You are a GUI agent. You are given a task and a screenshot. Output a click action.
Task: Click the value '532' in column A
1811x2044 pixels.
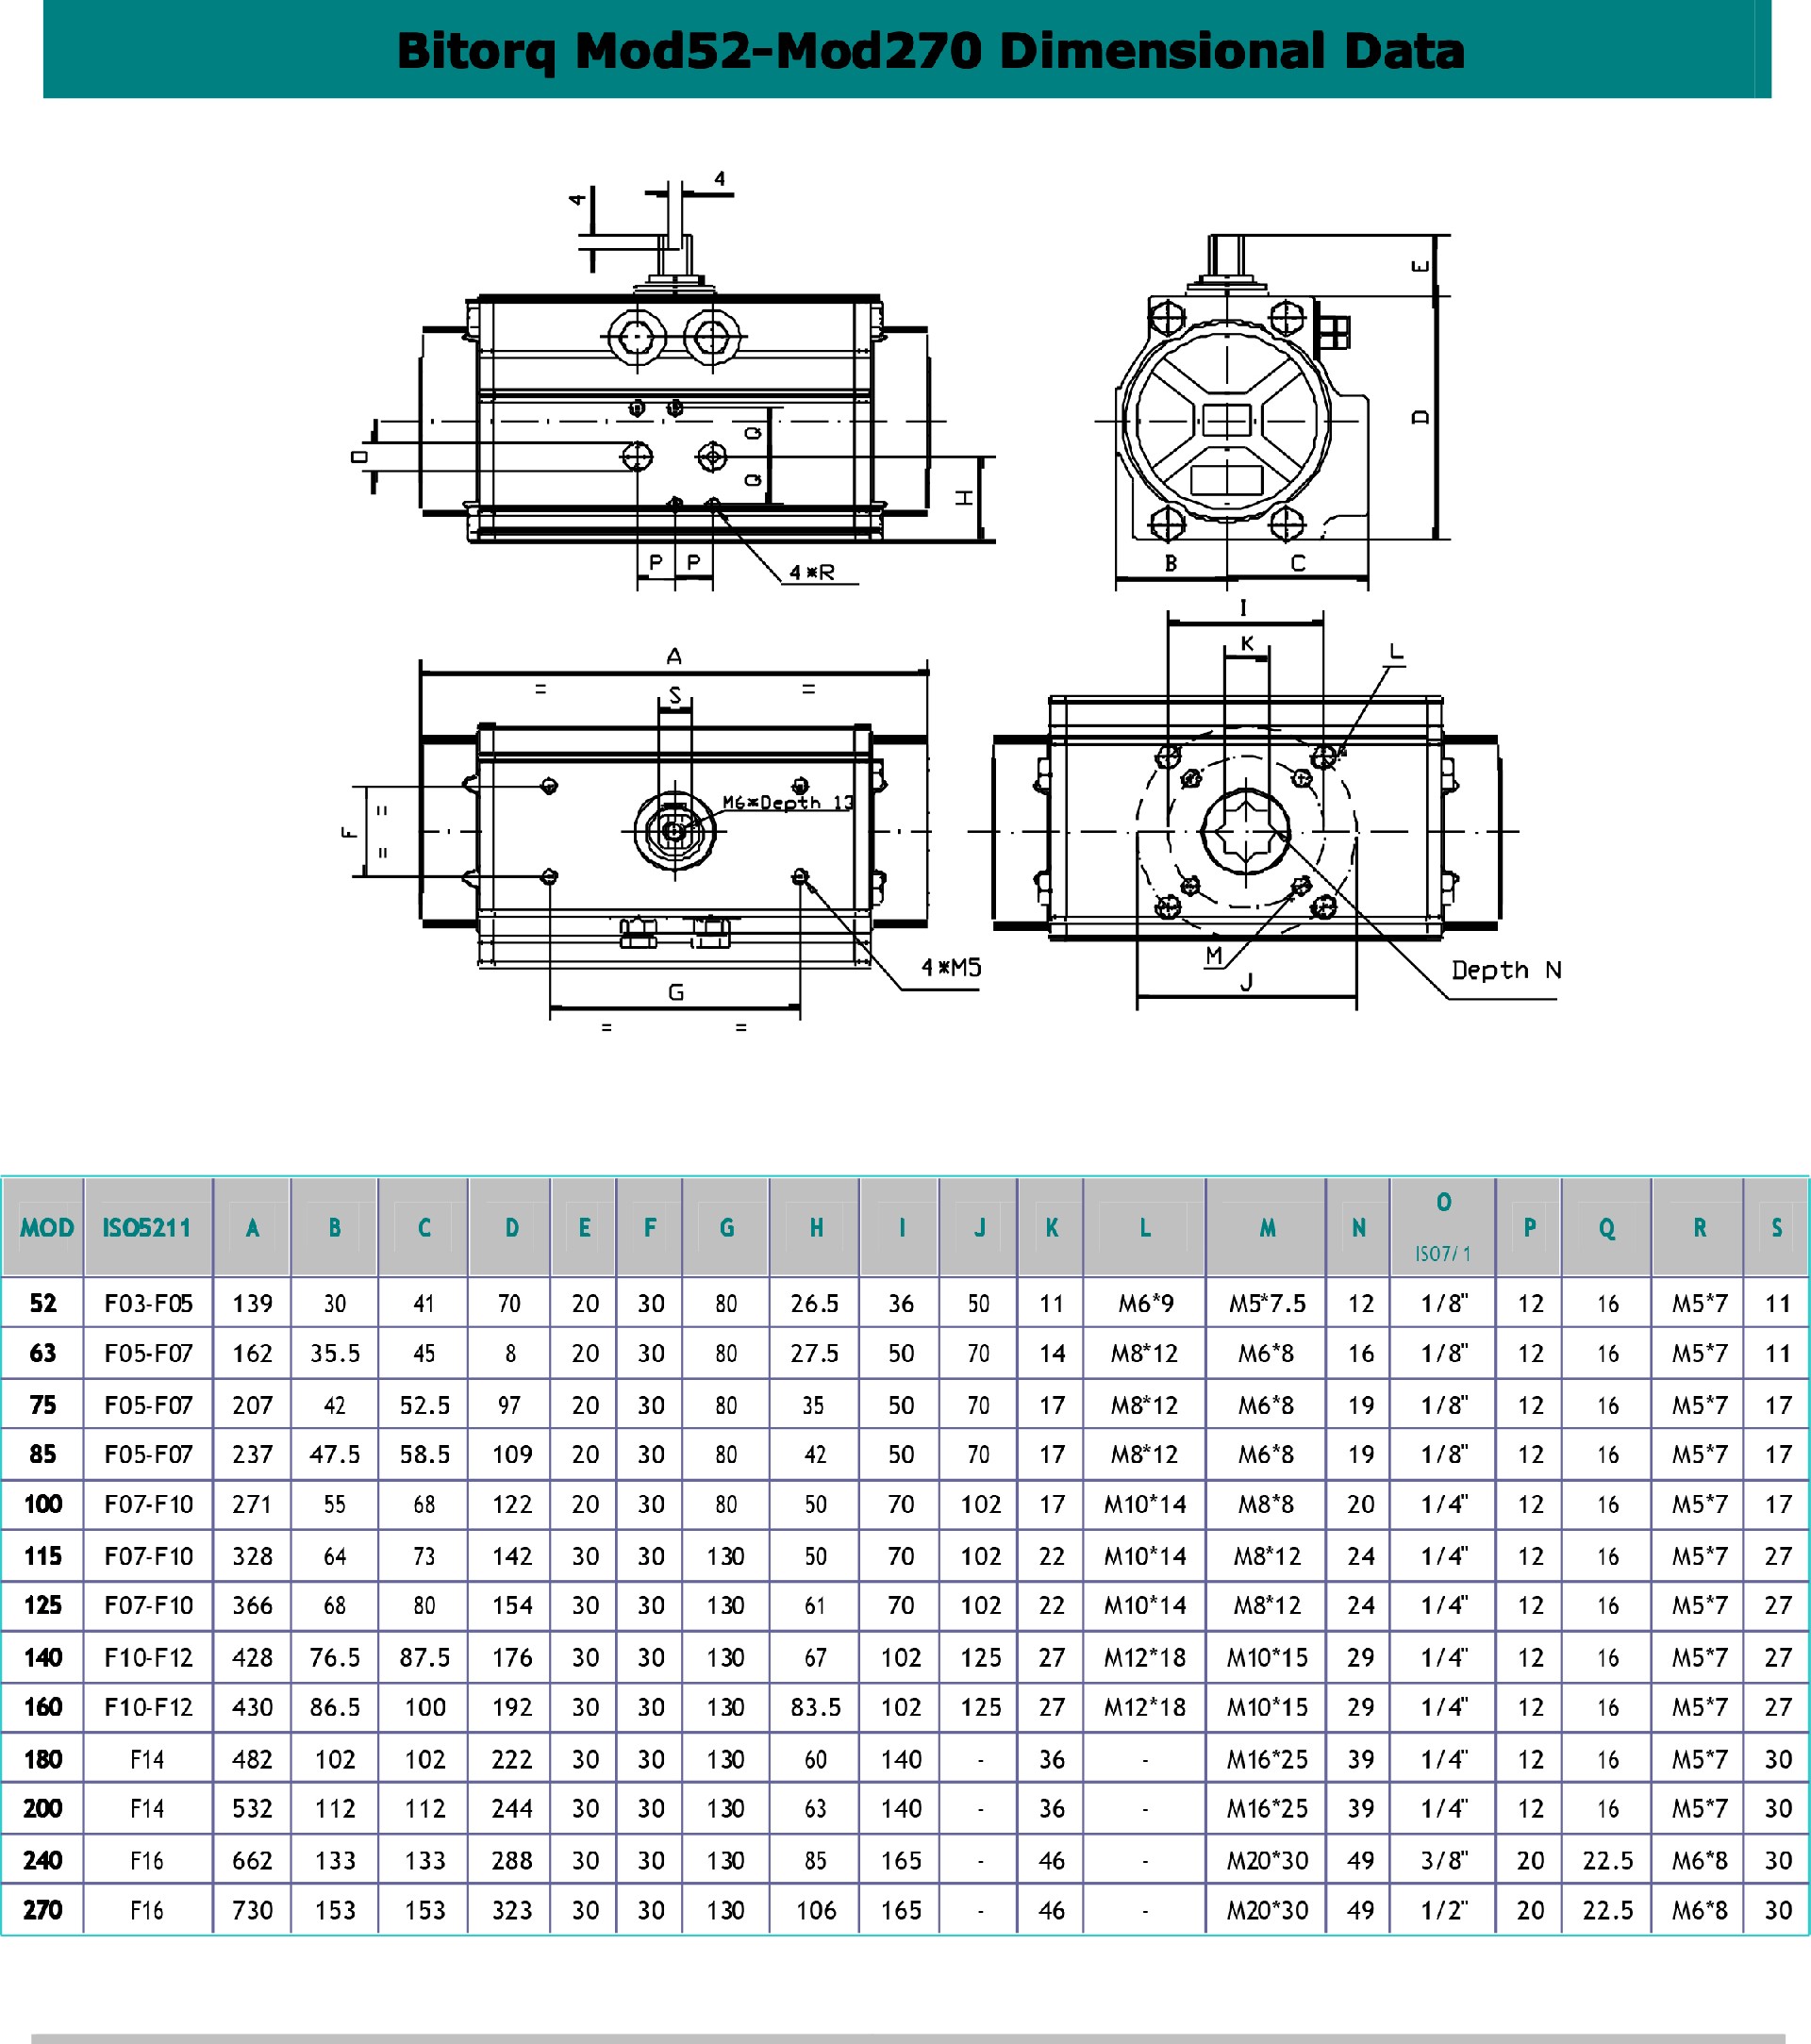point(252,1809)
